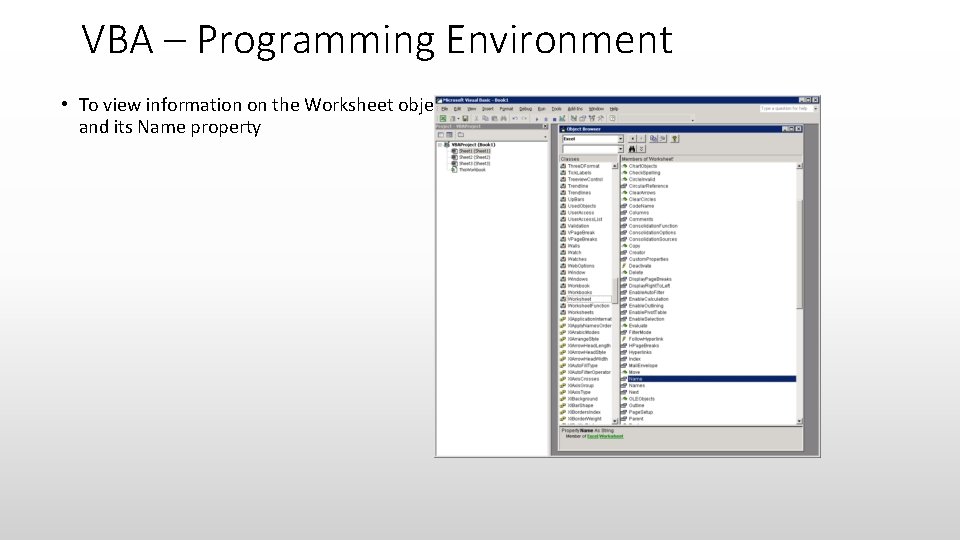Select Sheet3 (Sheet3) in project tree
This screenshot has height=540, width=960.
(x=474, y=163)
